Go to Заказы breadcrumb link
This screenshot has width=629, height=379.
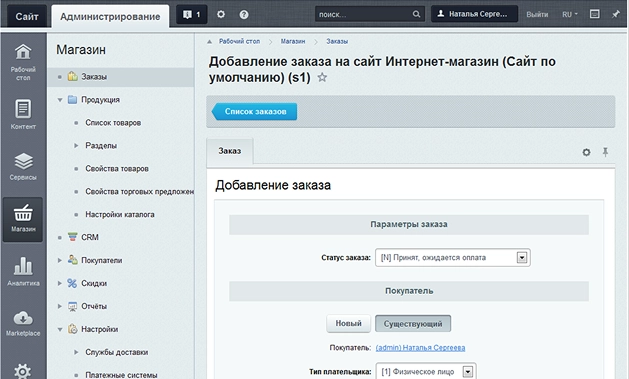337,41
